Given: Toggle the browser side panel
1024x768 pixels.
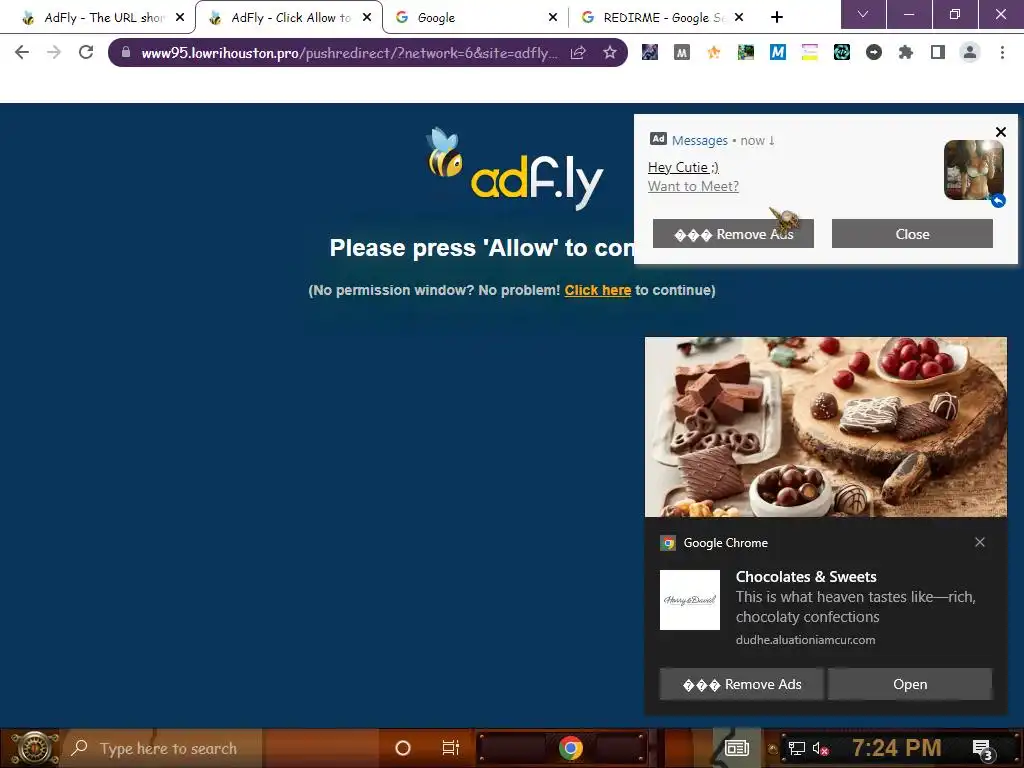Looking at the screenshot, I should [x=938, y=52].
